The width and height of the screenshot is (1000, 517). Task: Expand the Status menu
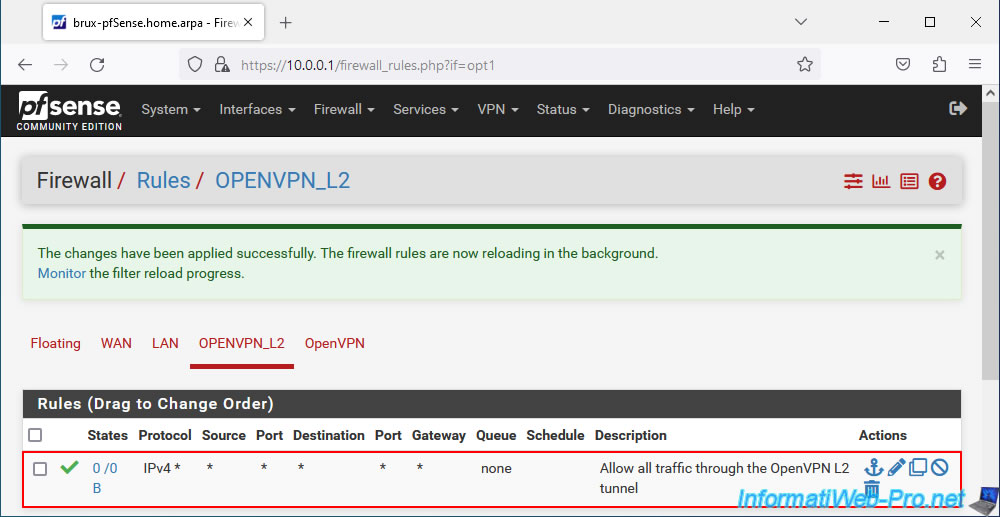[563, 110]
